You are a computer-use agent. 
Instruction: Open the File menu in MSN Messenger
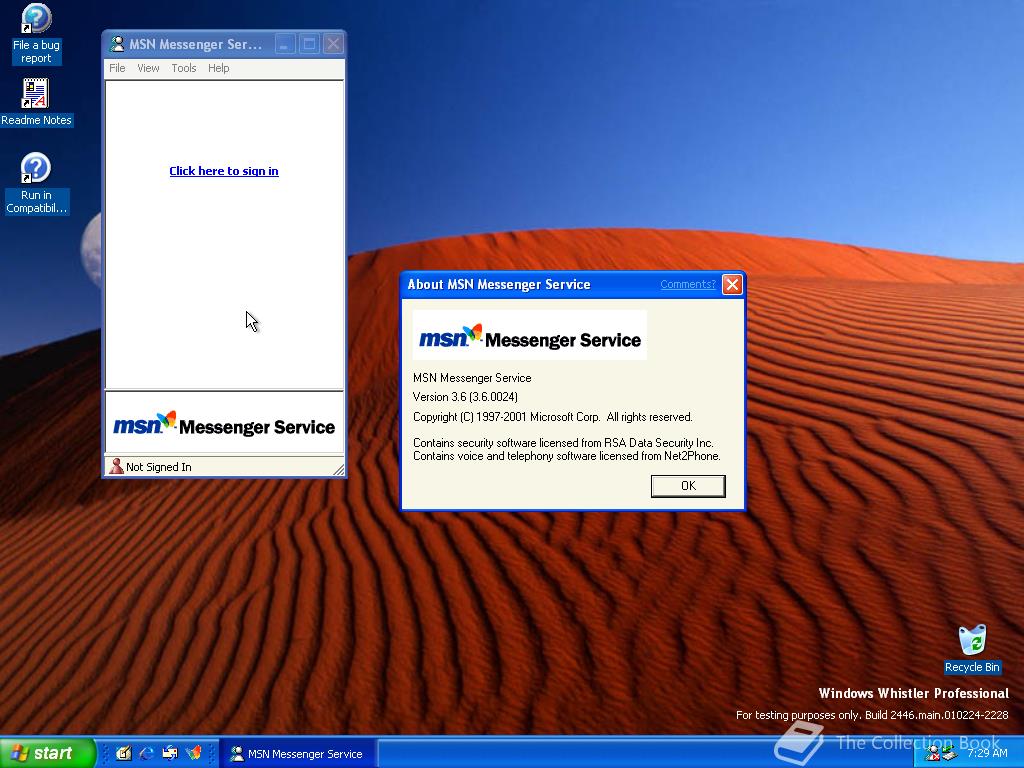(117, 68)
